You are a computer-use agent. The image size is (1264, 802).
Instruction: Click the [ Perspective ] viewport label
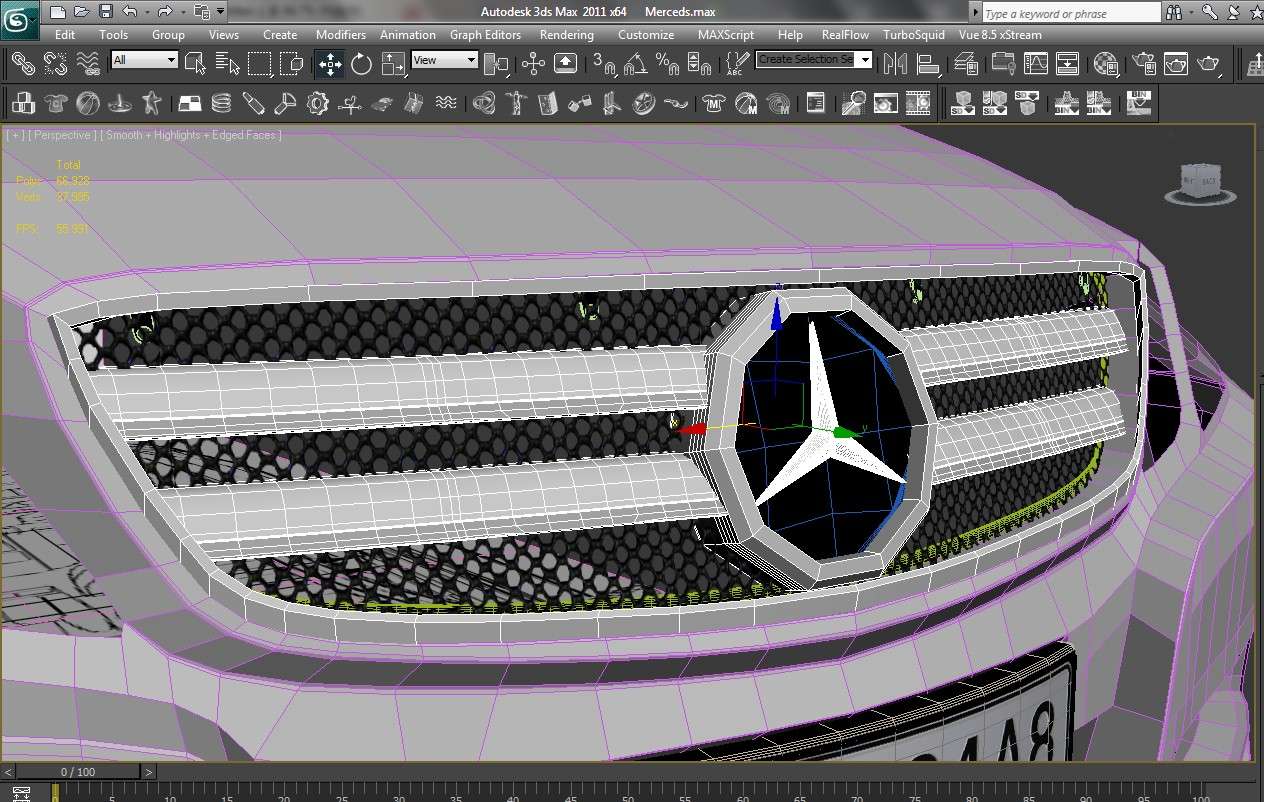point(63,135)
